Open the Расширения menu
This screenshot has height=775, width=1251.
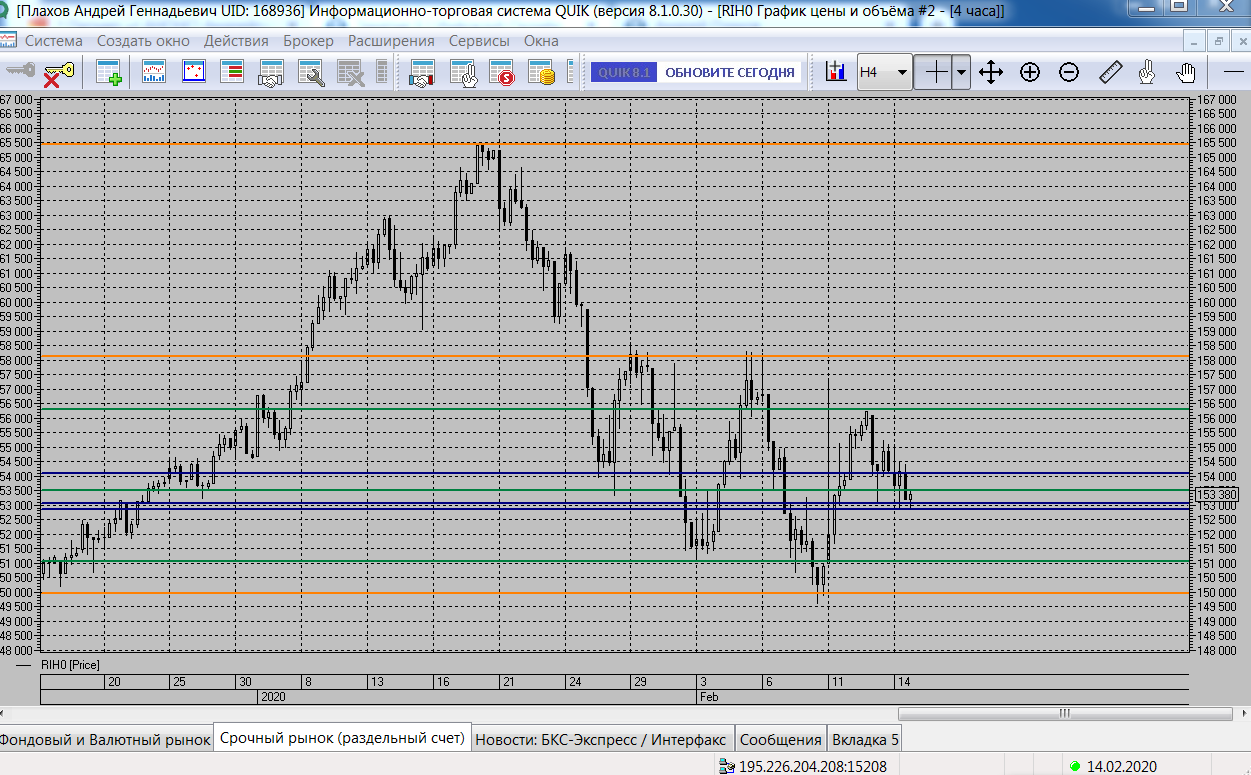click(391, 41)
